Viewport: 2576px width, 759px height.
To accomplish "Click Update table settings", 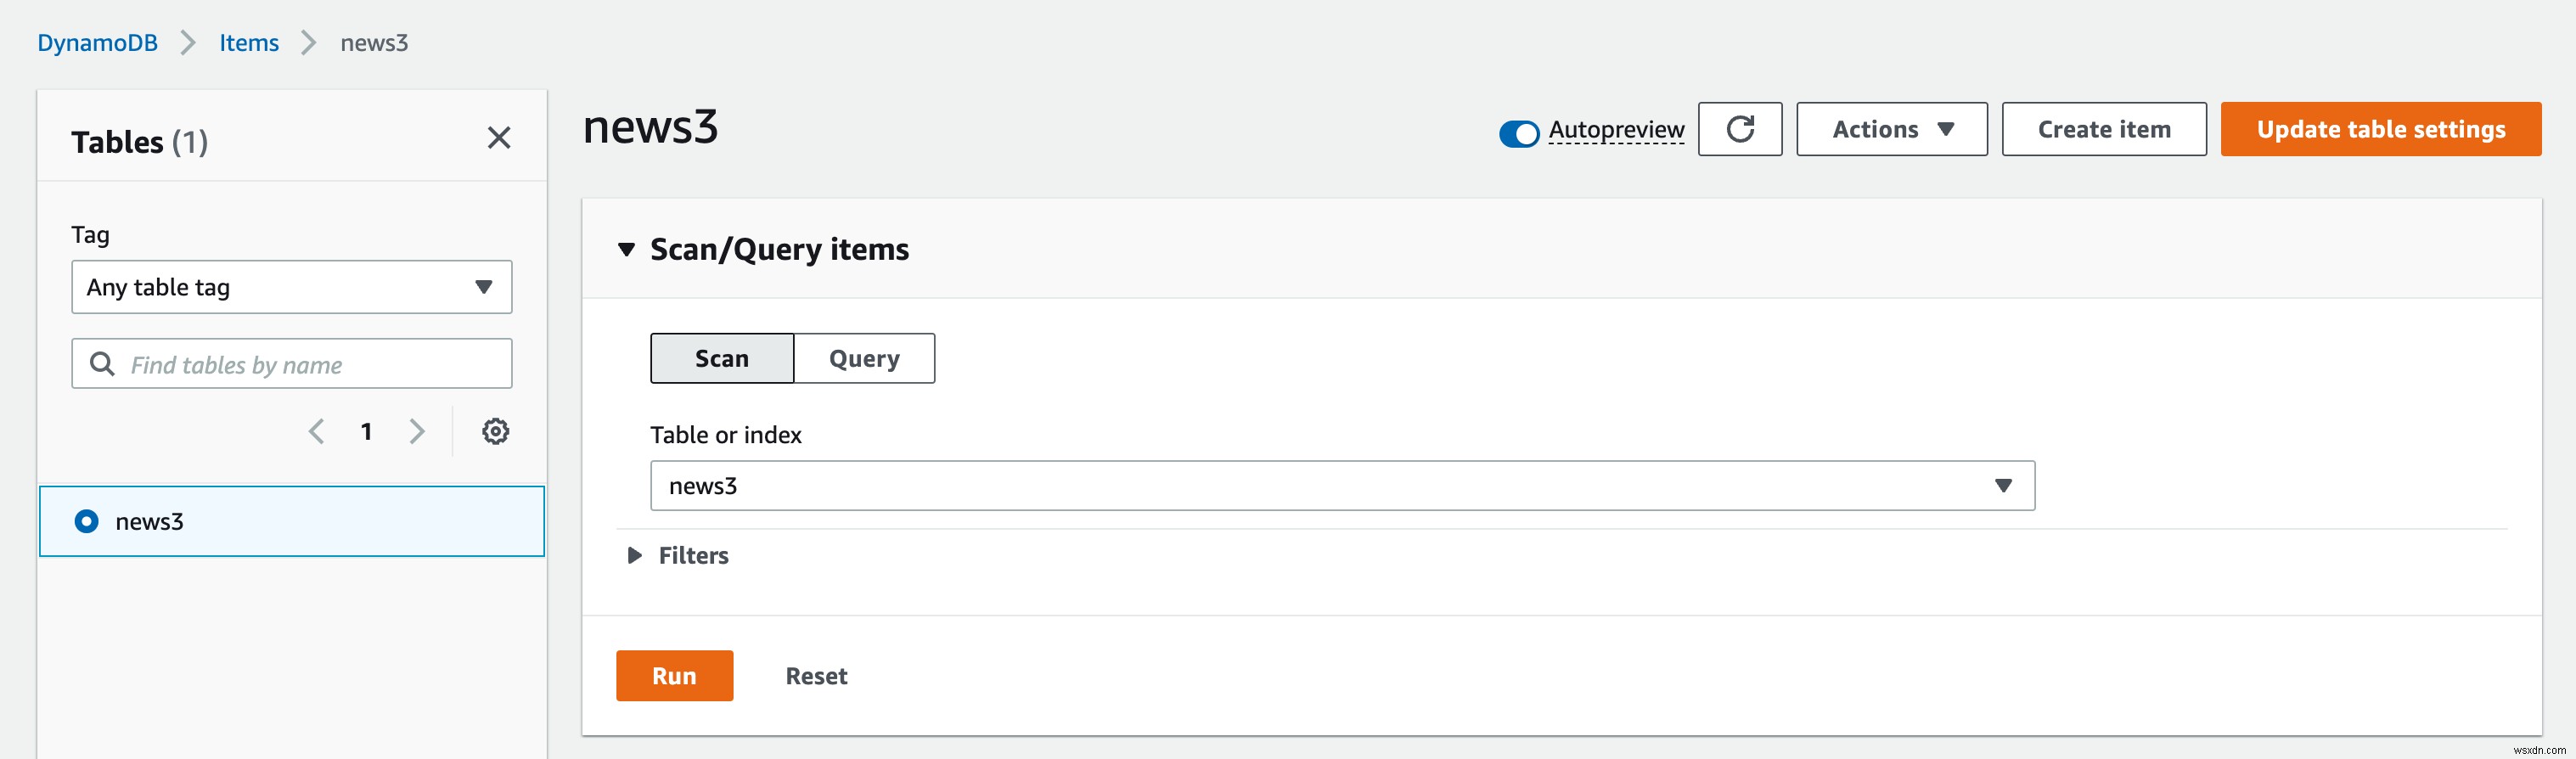I will (2380, 129).
